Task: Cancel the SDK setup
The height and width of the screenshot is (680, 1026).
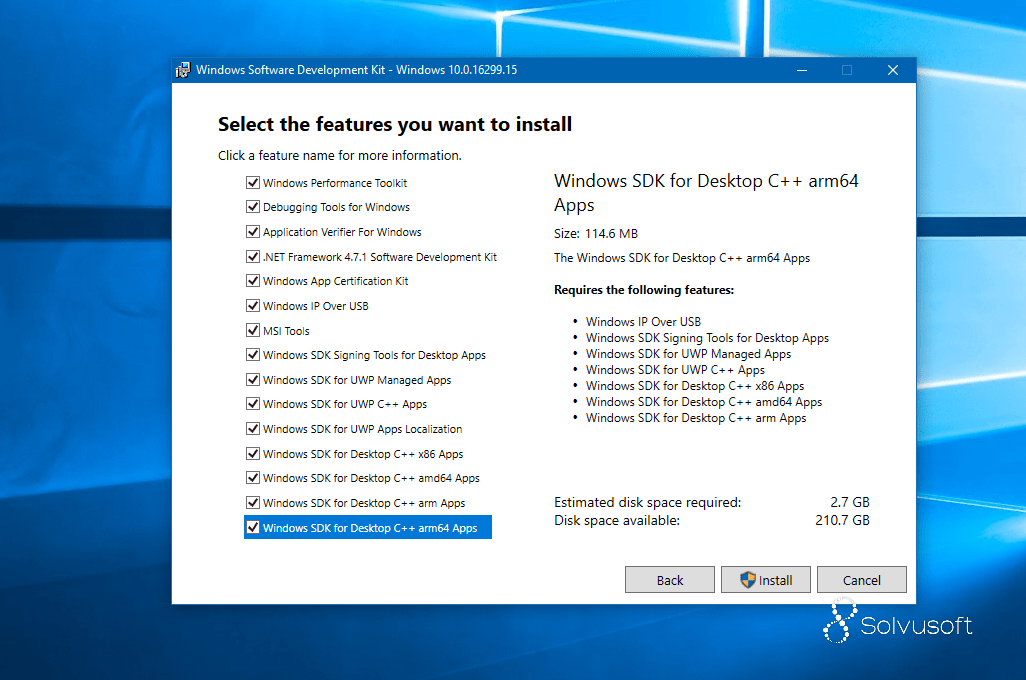Action: 862,580
